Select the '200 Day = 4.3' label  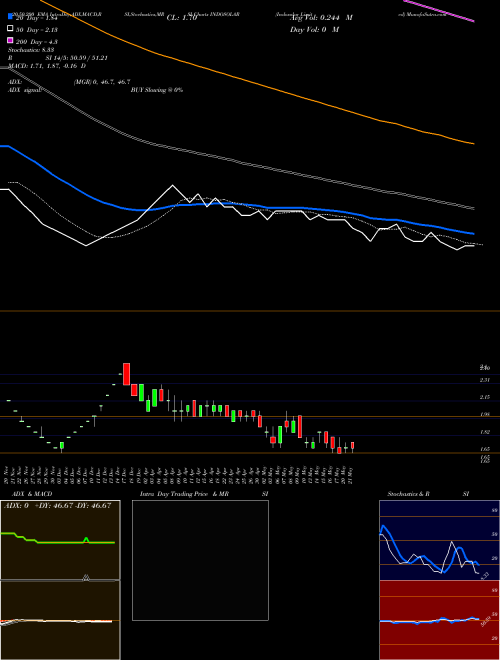[x=37, y=42]
